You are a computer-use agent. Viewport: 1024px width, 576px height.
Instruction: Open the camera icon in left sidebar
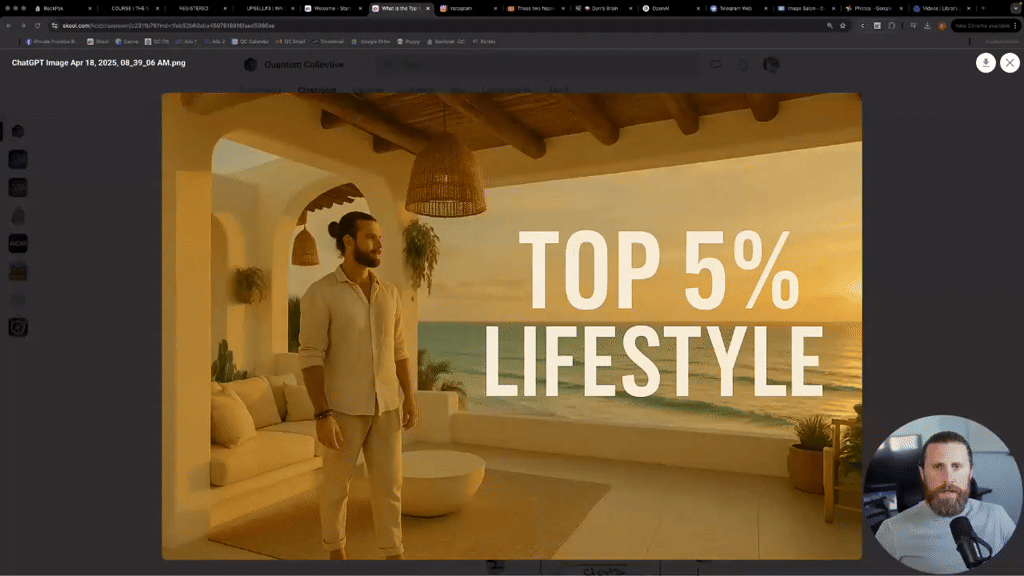pos(18,327)
